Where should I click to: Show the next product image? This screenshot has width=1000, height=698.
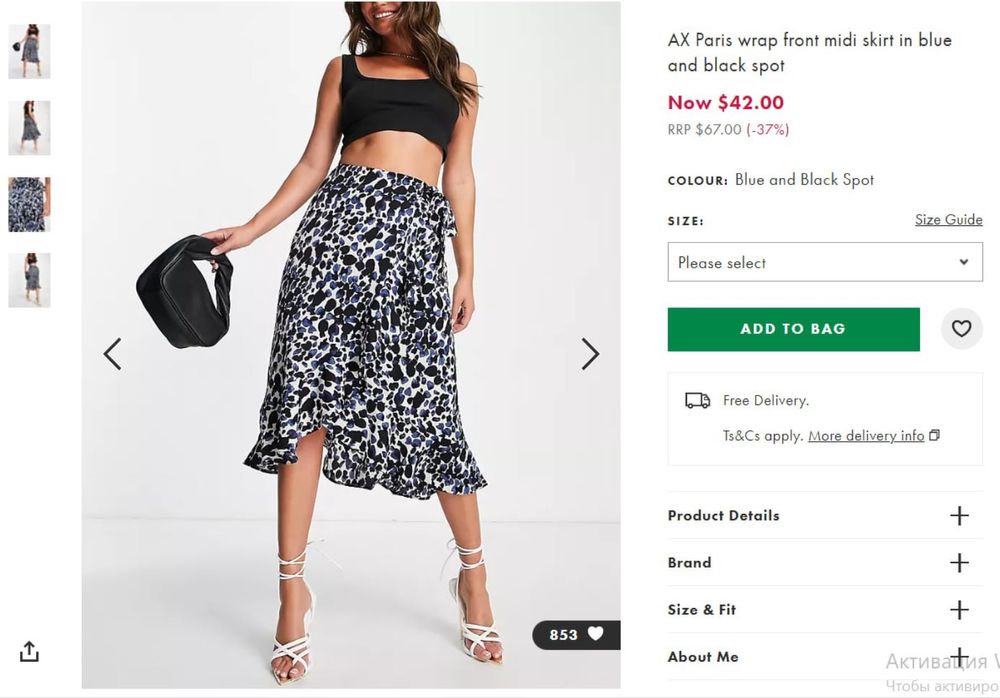590,354
